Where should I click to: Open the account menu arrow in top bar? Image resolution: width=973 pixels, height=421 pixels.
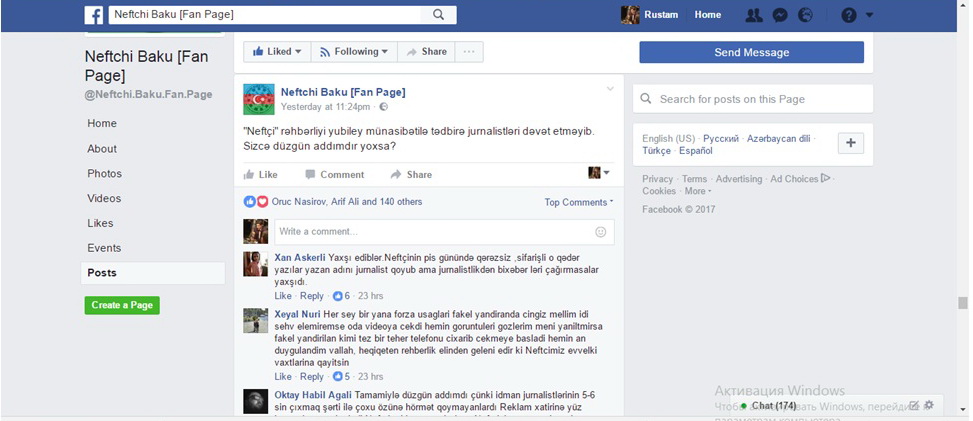(x=869, y=16)
